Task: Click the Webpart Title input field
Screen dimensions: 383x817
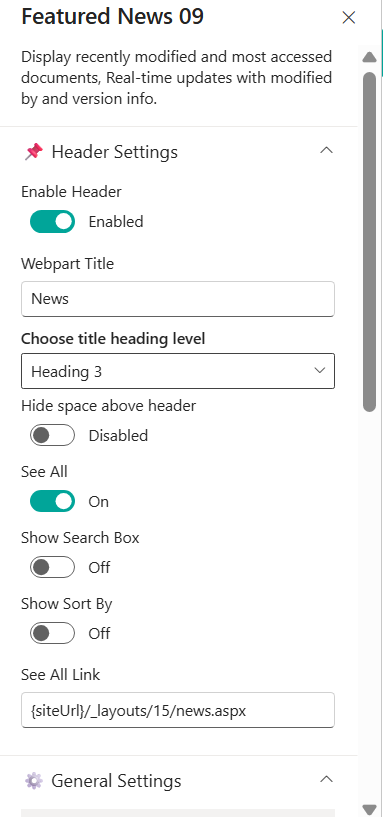Action: [178, 299]
